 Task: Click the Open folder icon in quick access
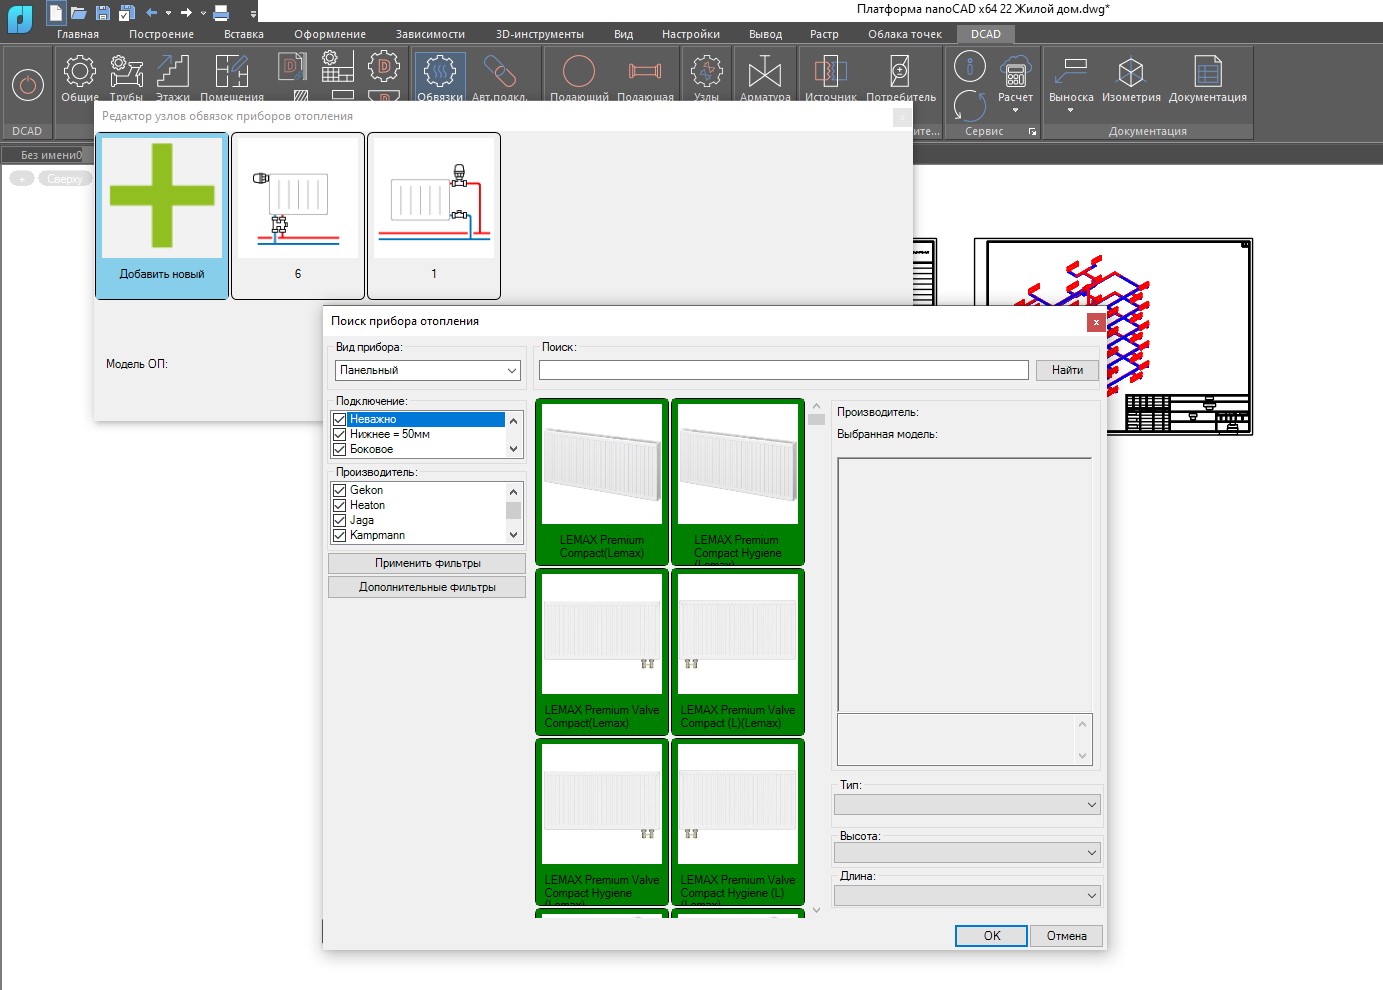(78, 13)
